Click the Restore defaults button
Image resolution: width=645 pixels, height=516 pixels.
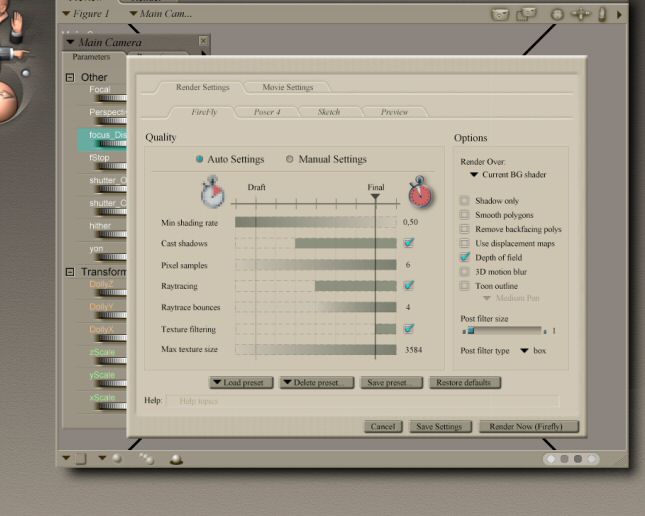click(465, 383)
